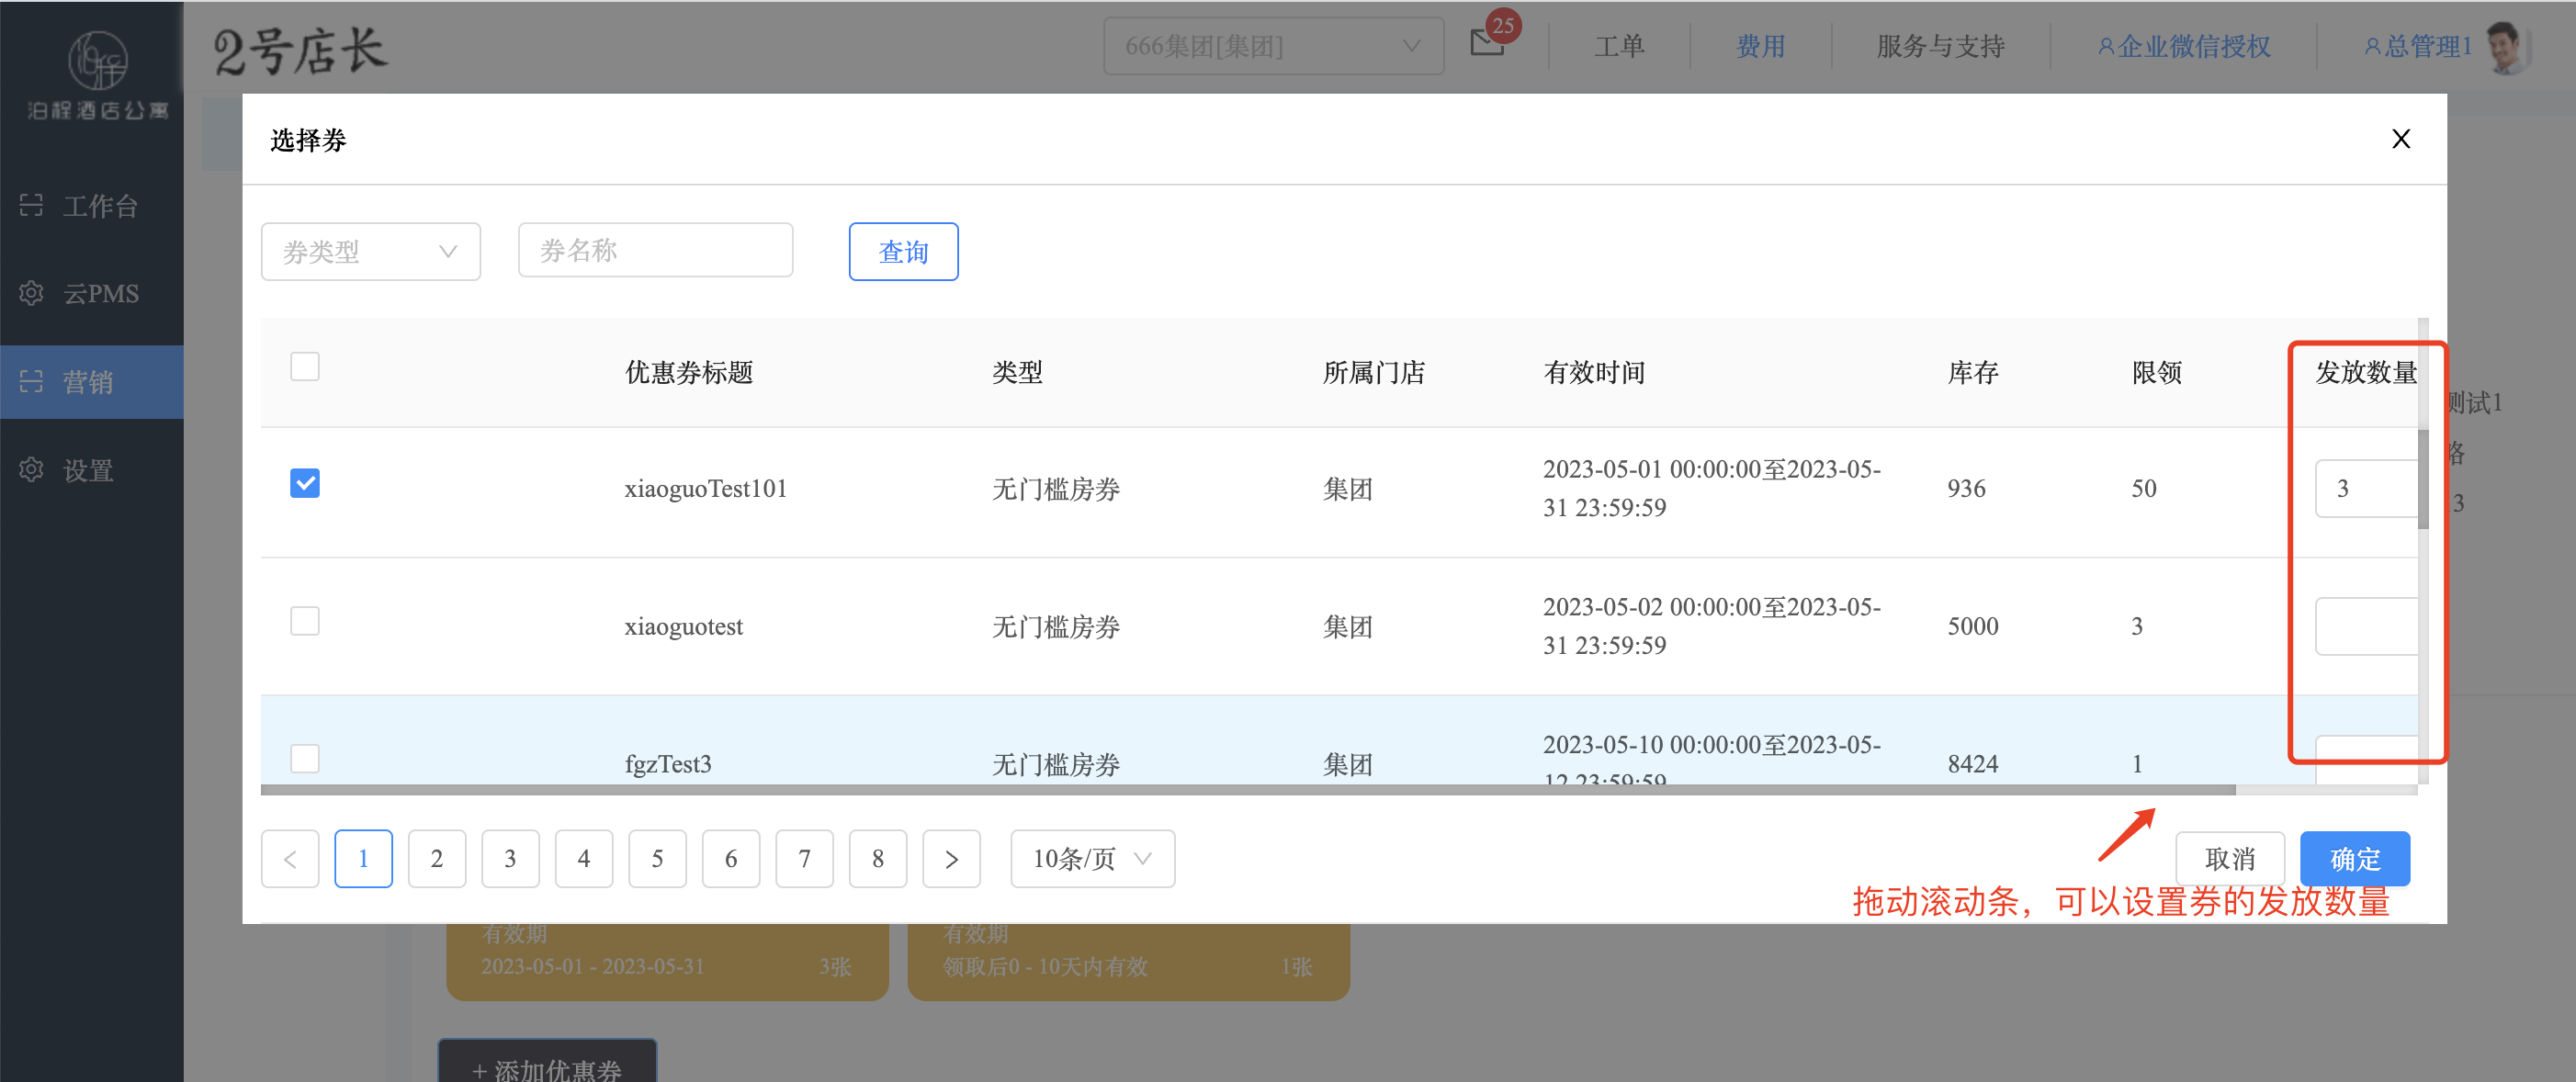Click the 有效时间 column header

[x=1594, y=373]
